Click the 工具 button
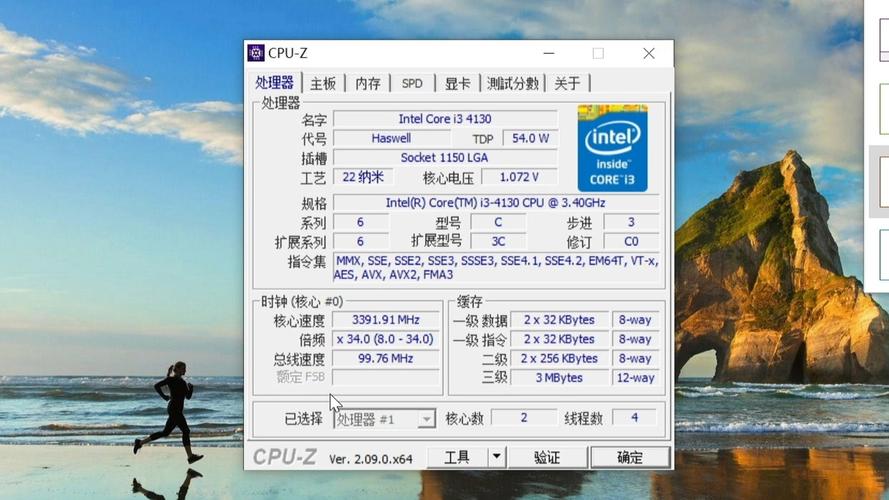 click(x=457, y=458)
